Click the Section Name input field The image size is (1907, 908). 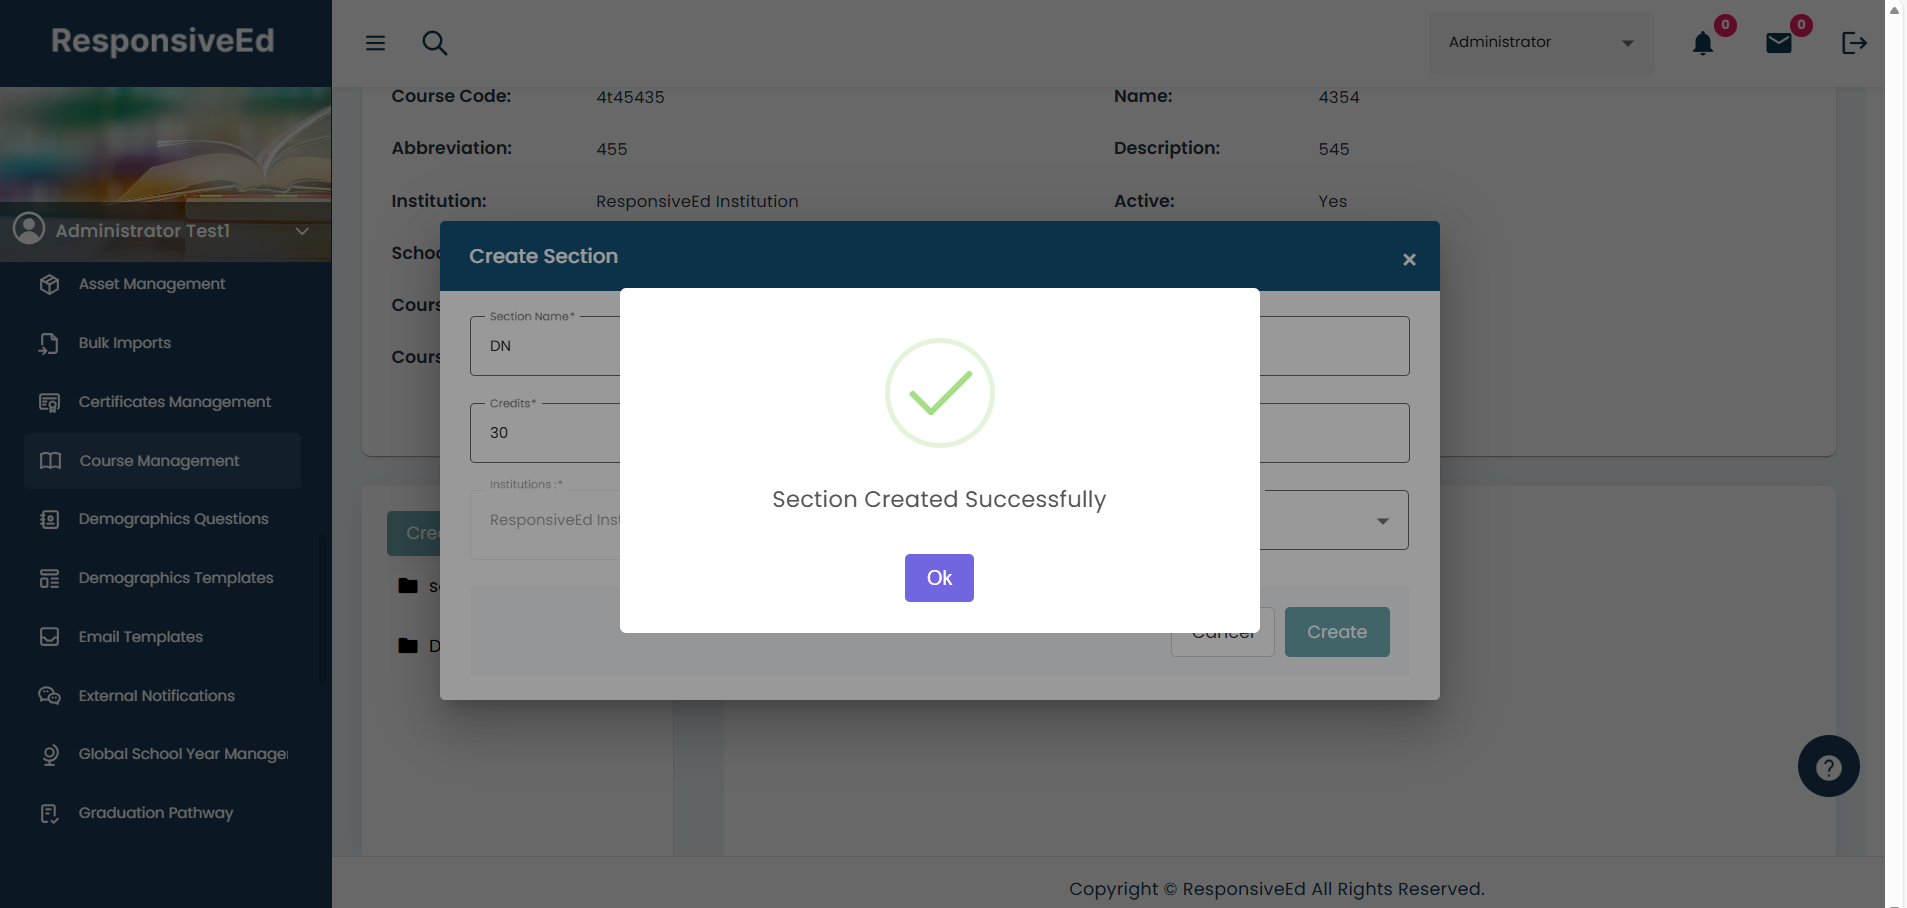545,346
